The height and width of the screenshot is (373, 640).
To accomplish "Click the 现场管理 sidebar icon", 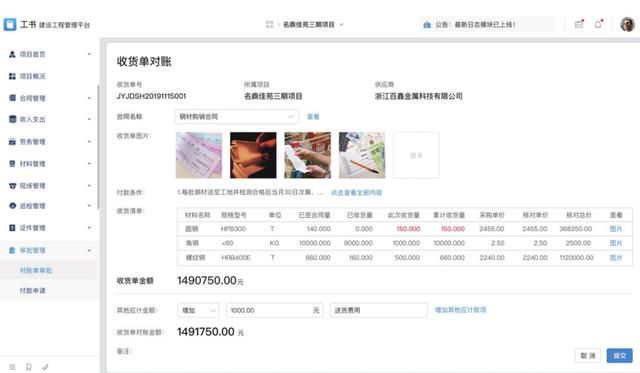I will (x=12, y=186).
